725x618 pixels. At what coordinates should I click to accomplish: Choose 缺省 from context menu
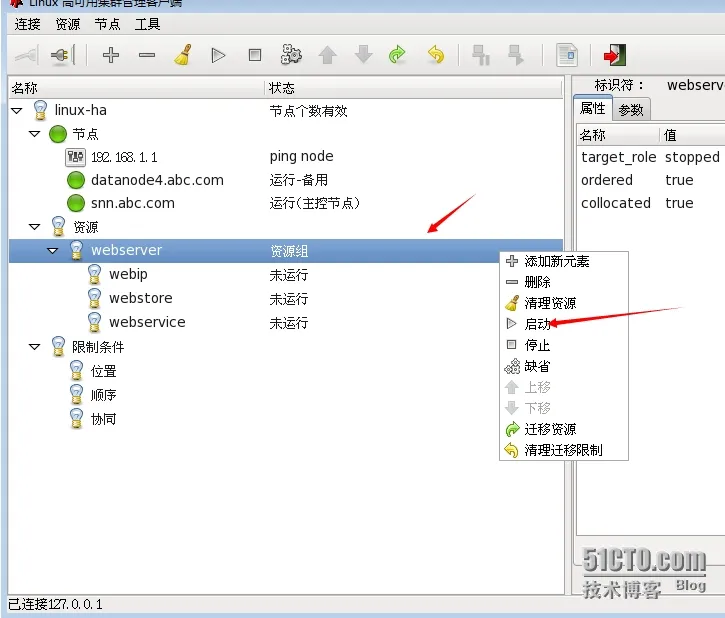[x=564, y=367]
